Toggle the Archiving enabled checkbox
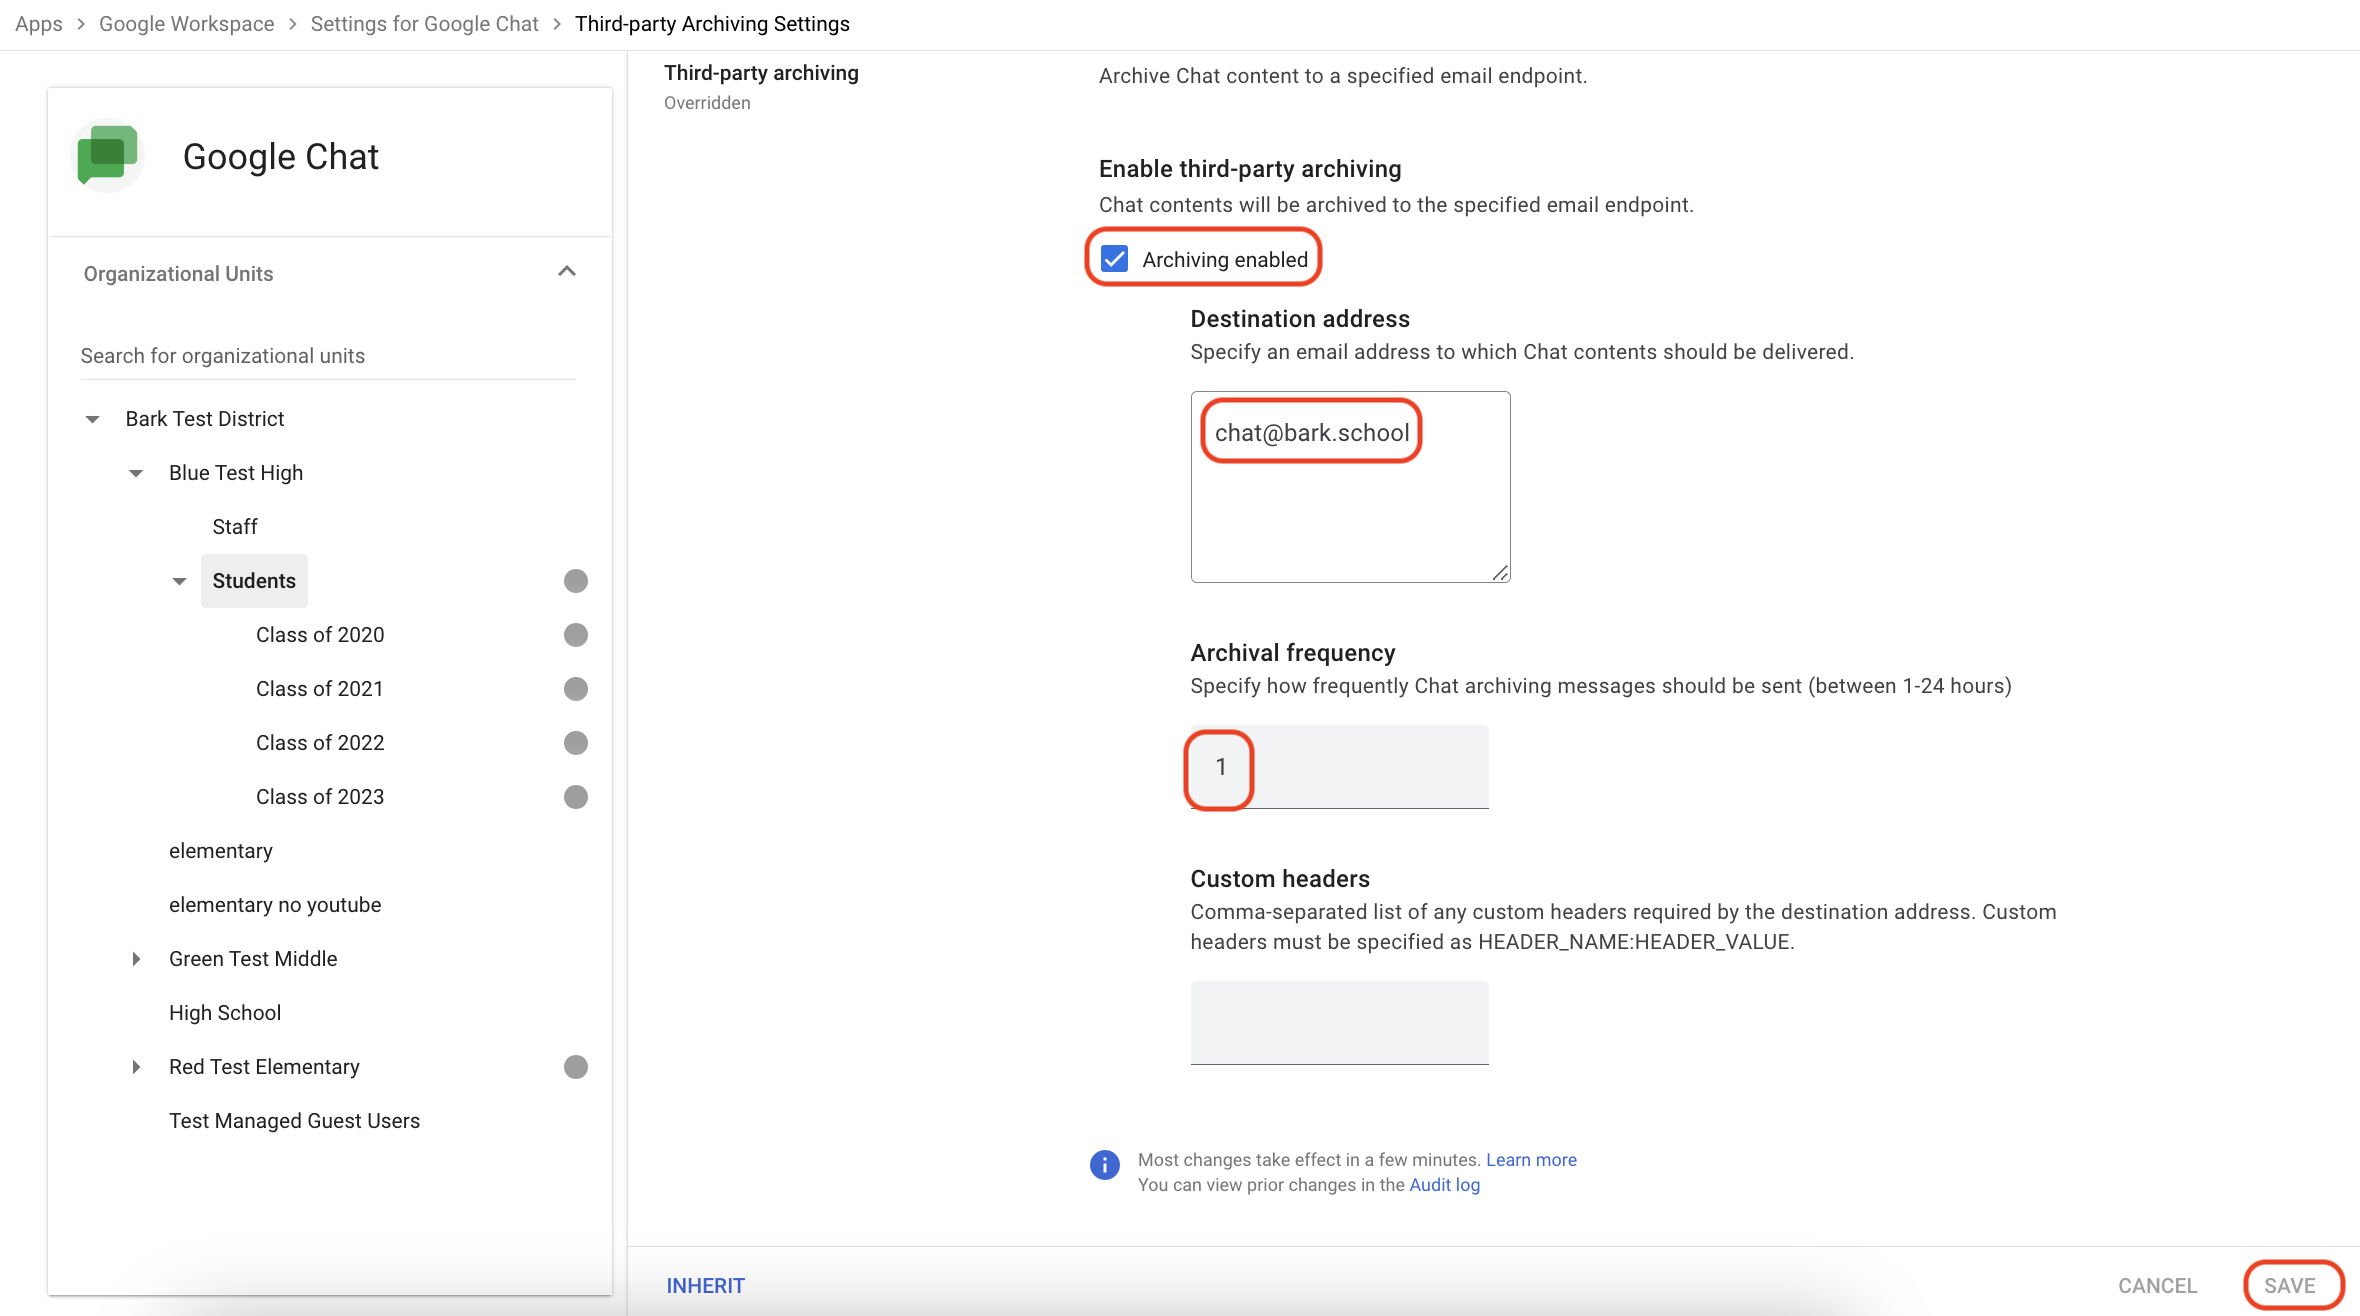Screen dimensions: 2360x1316 tap(1114, 260)
